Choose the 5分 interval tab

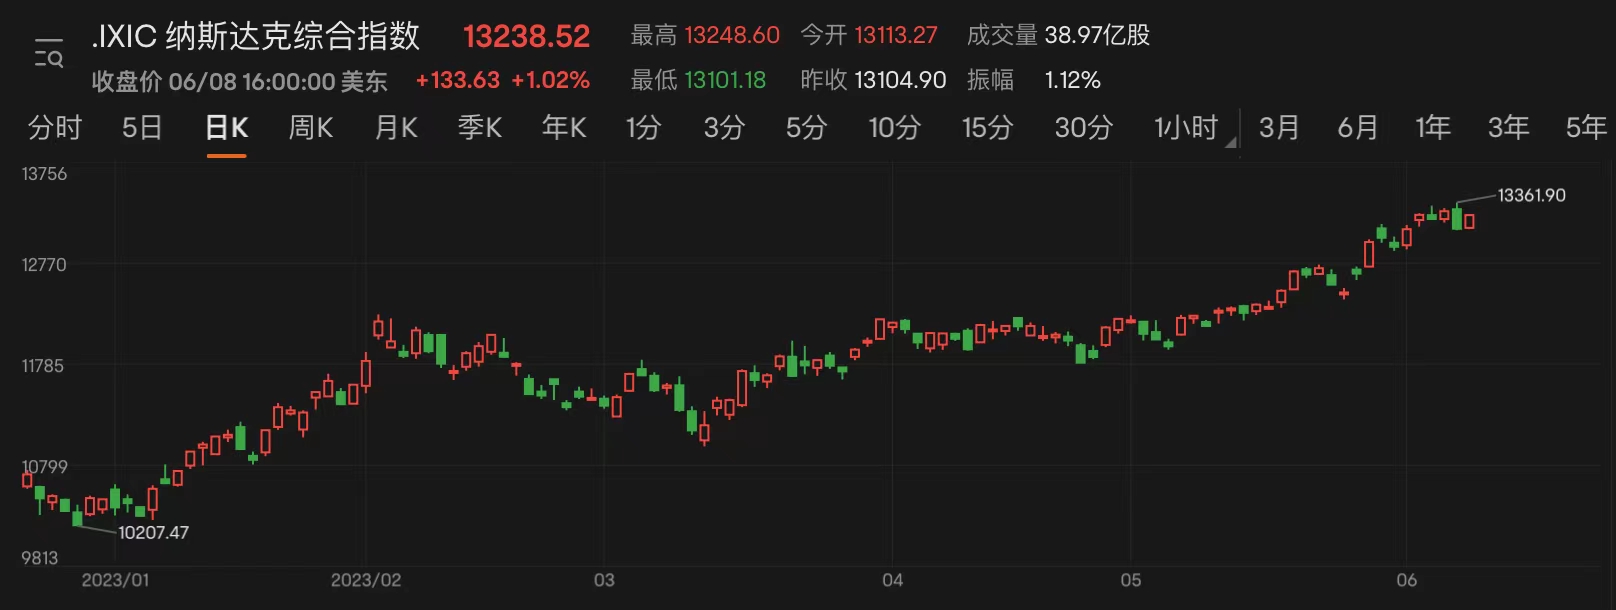pyautogui.click(x=806, y=128)
